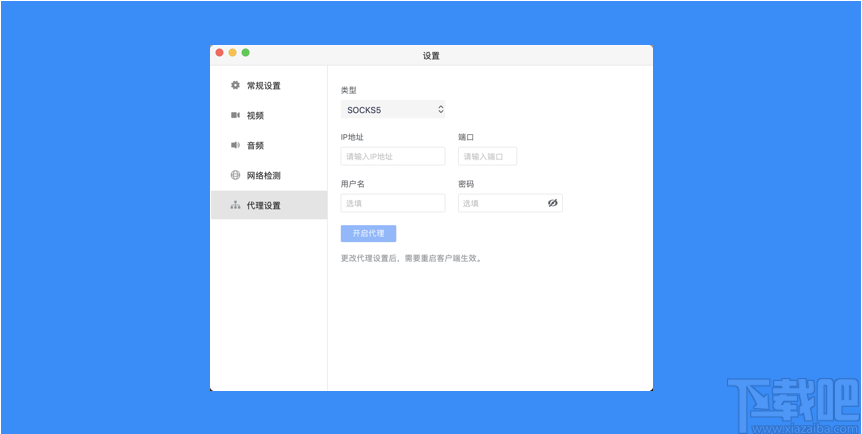This screenshot has height=434, width=862.
Task: Click the 开启代理 button
Action: (368, 233)
